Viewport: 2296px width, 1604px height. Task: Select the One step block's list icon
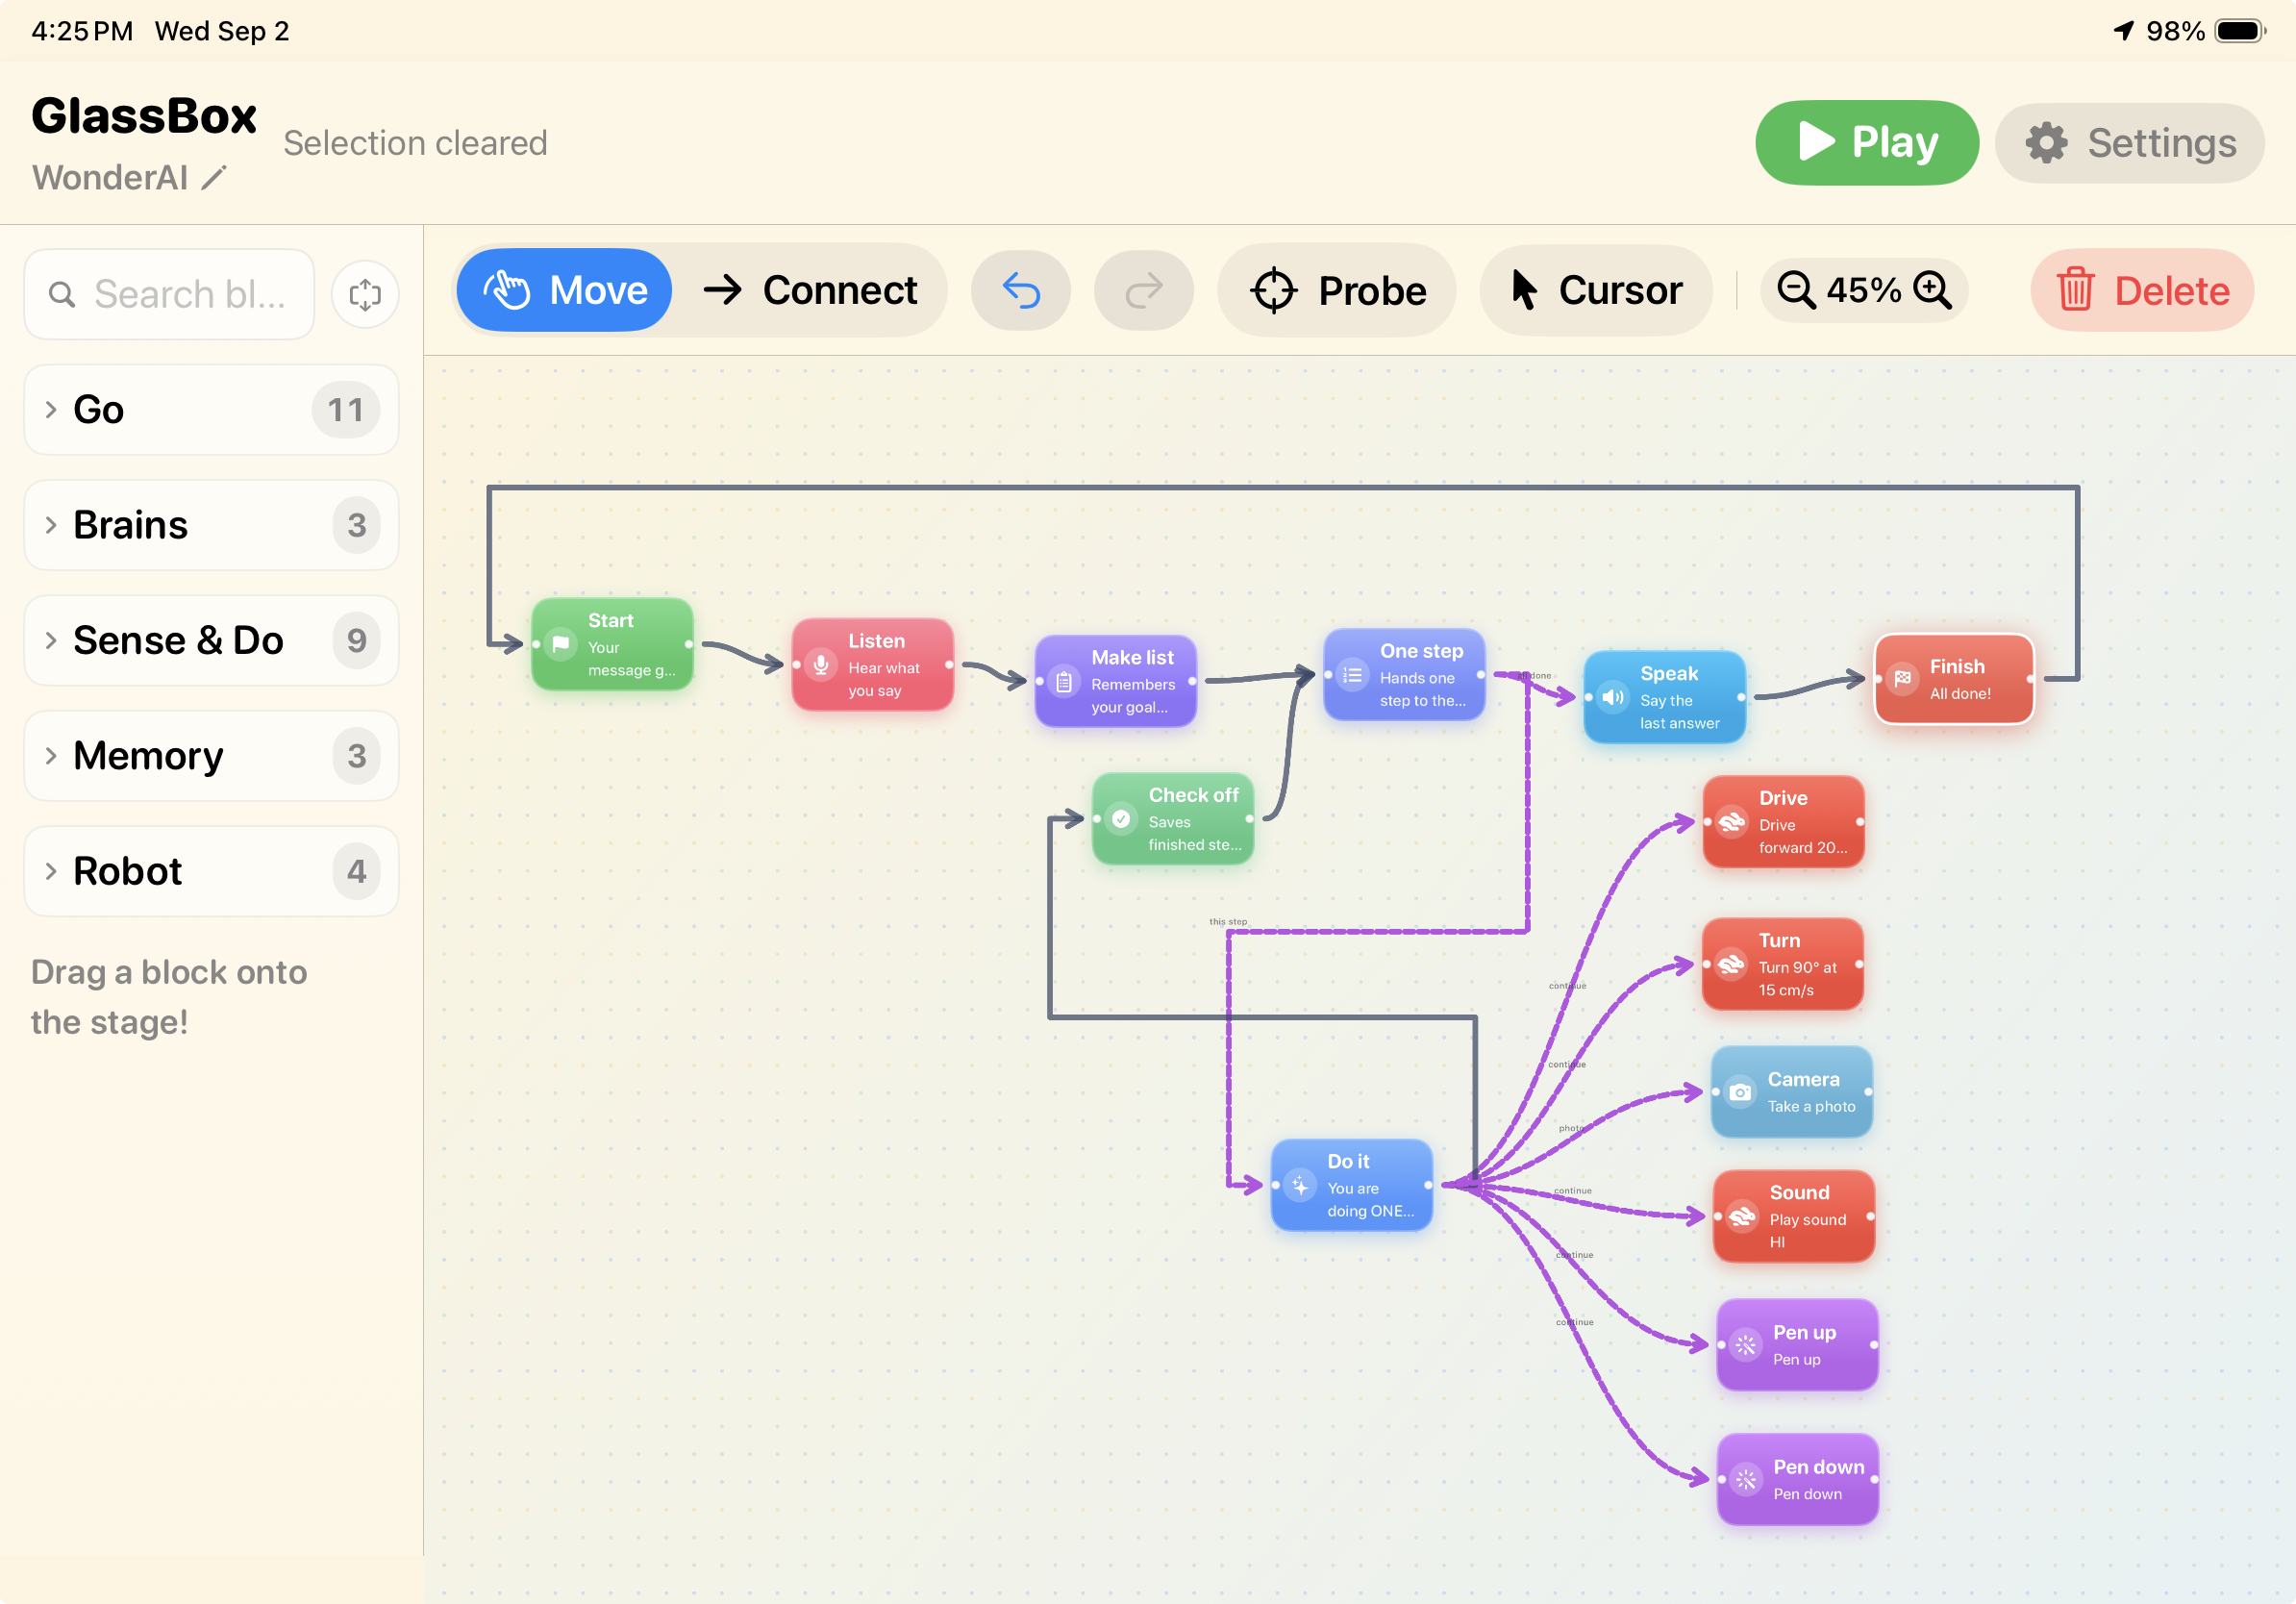pyautogui.click(x=1352, y=675)
